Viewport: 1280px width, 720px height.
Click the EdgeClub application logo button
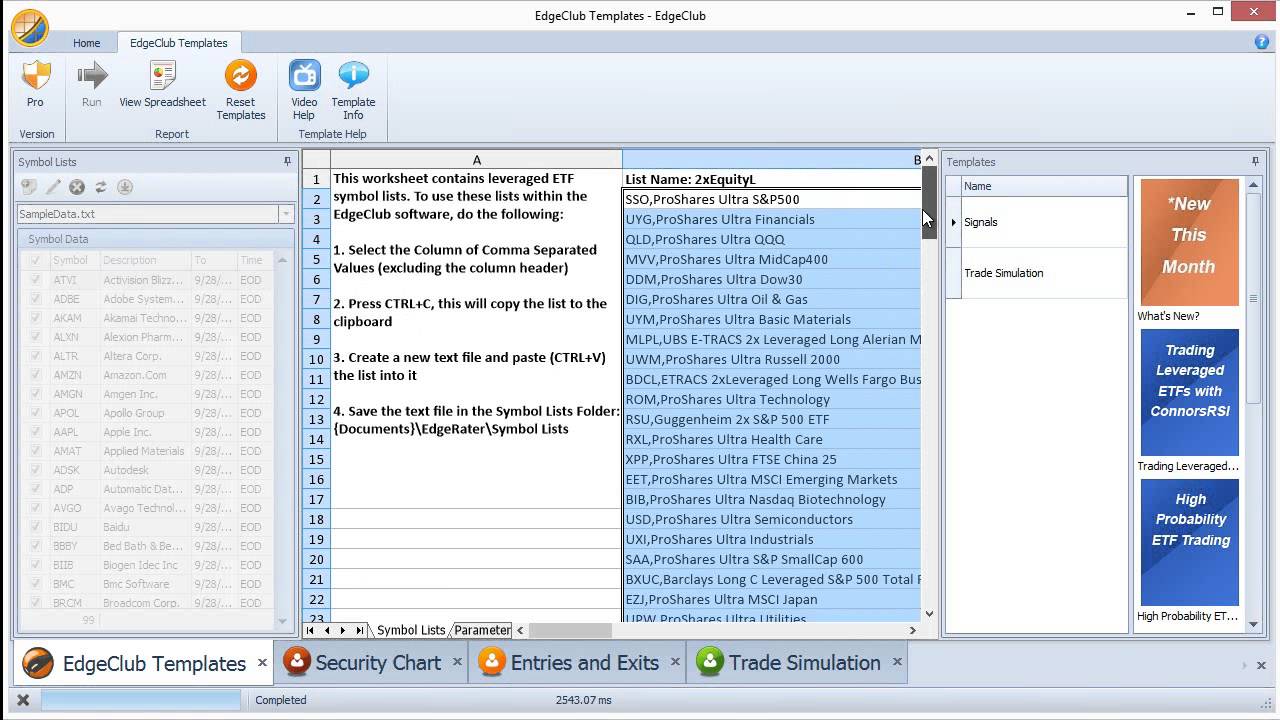(30, 28)
